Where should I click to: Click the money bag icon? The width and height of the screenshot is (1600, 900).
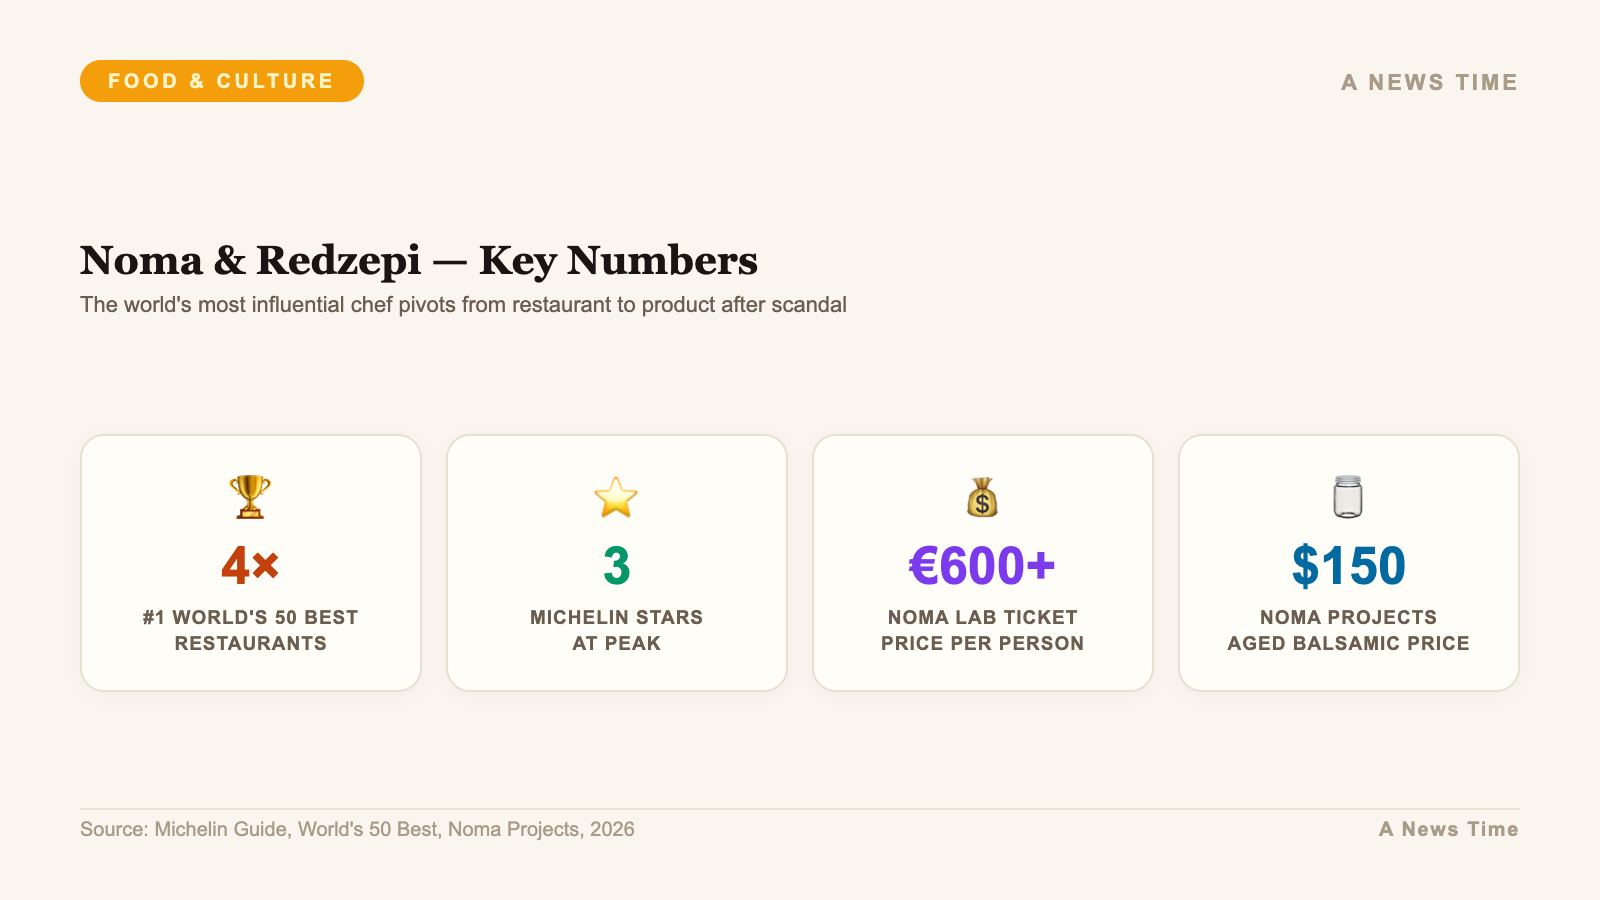pyautogui.click(x=982, y=497)
